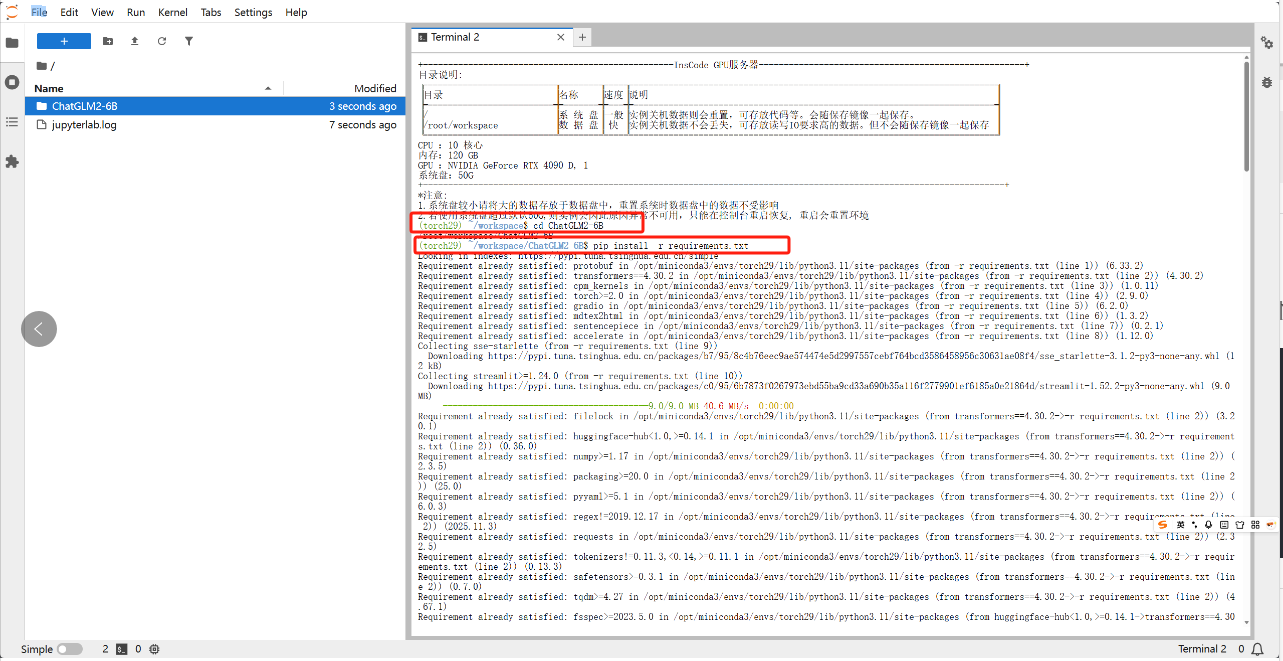Toggle IME punctuation mode icon
Screen dimensions: 1283x661
(1194, 524)
